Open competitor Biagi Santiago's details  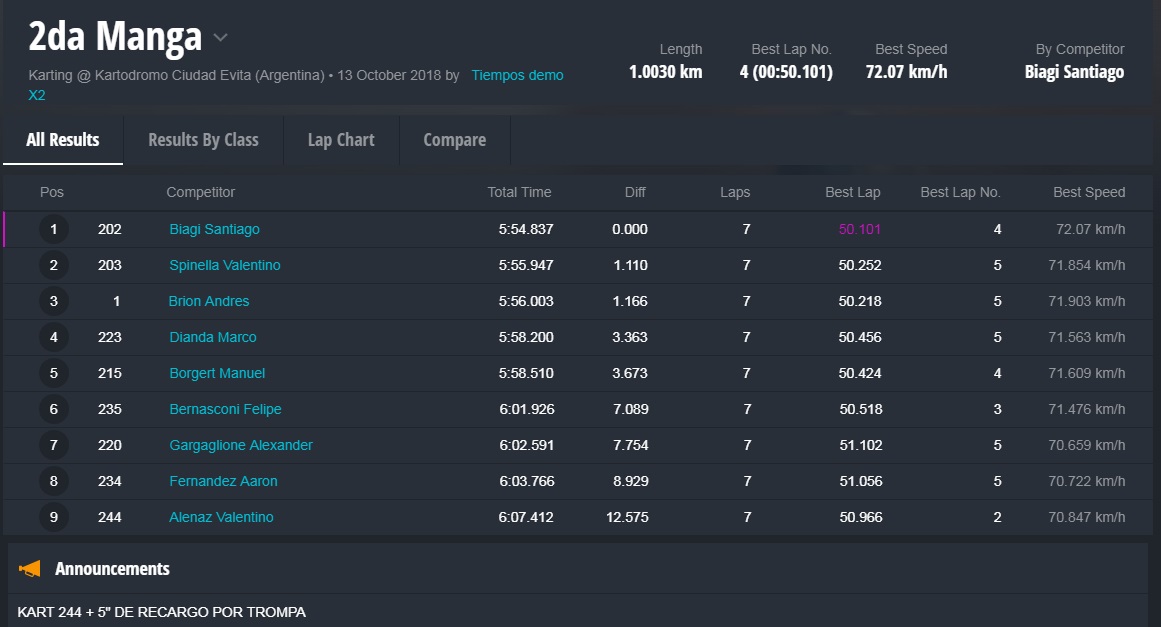pyautogui.click(x=214, y=229)
